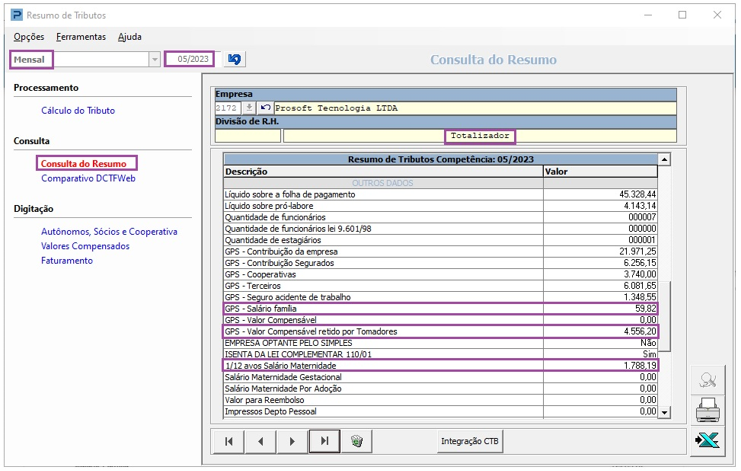741x471 pixels.
Task: Open Comparativo DCTFWeb link
Action: [x=88, y=179]
